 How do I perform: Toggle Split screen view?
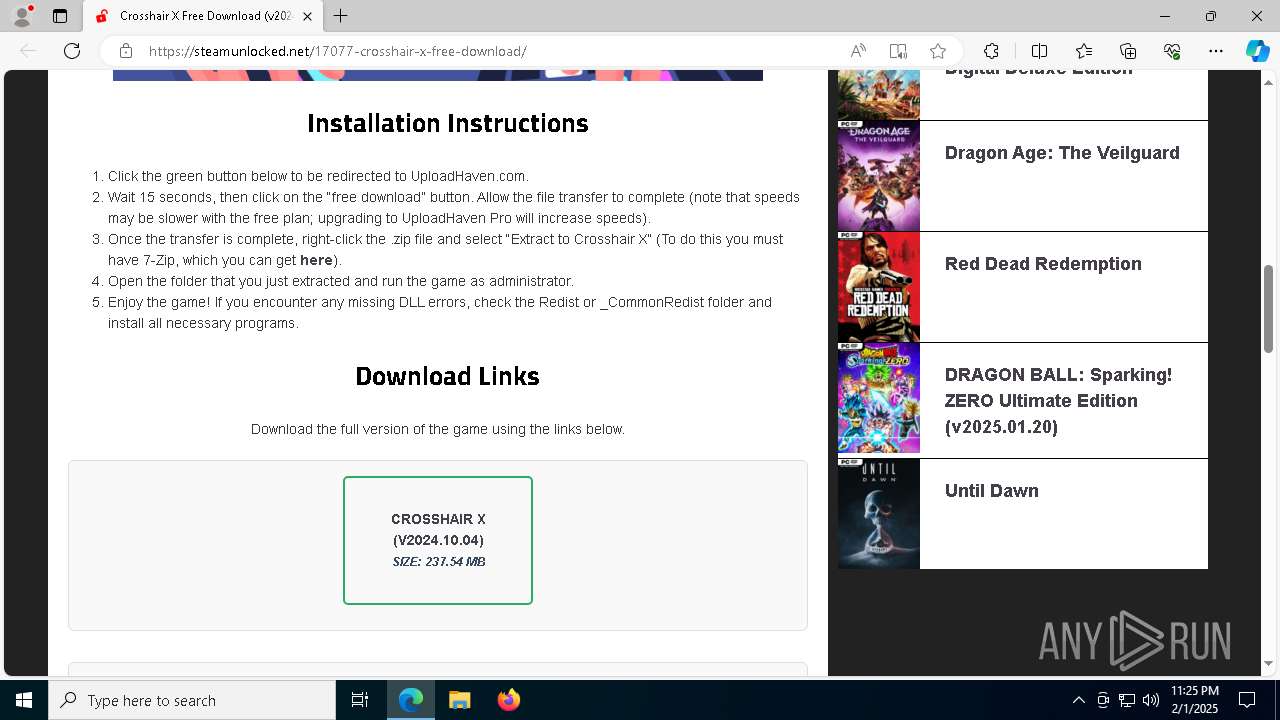point(1039,51)
